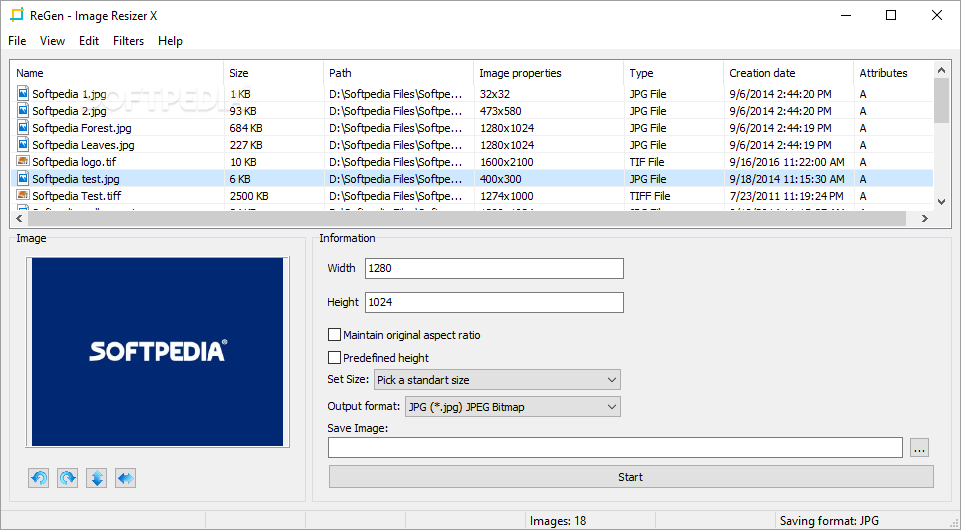The width and height of the screenshot is (961, 530).
Task: Click file icon of Softpedia test.jpg
Action: click(23, 178)
